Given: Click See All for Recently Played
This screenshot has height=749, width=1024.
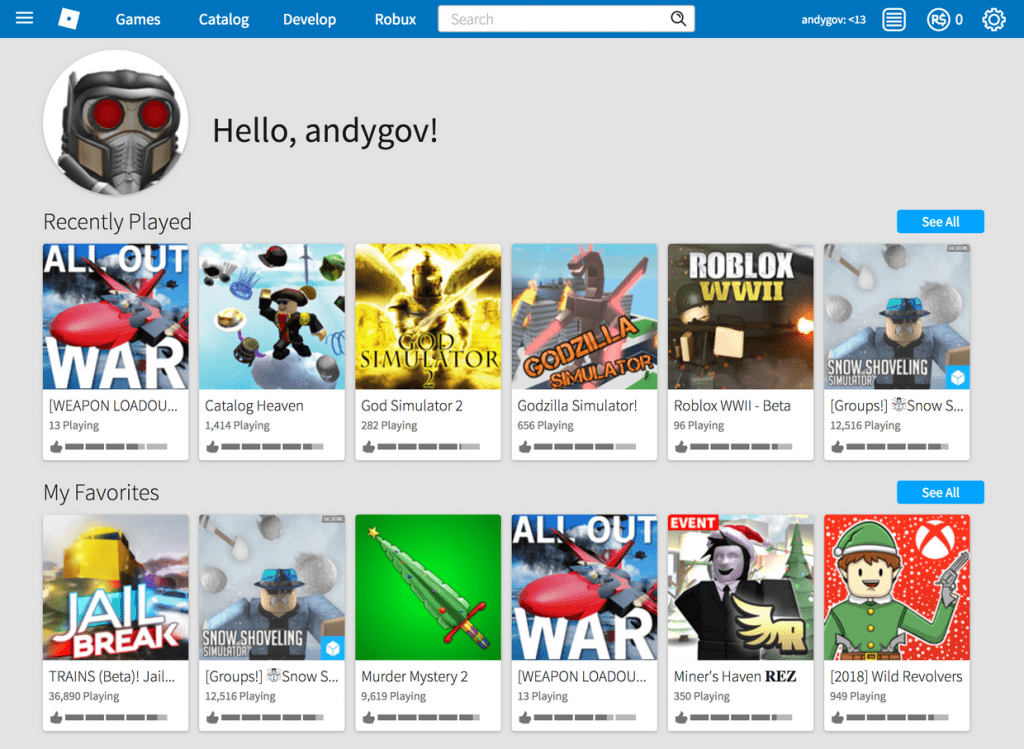Looking at the screenshot, I should 940,221.
